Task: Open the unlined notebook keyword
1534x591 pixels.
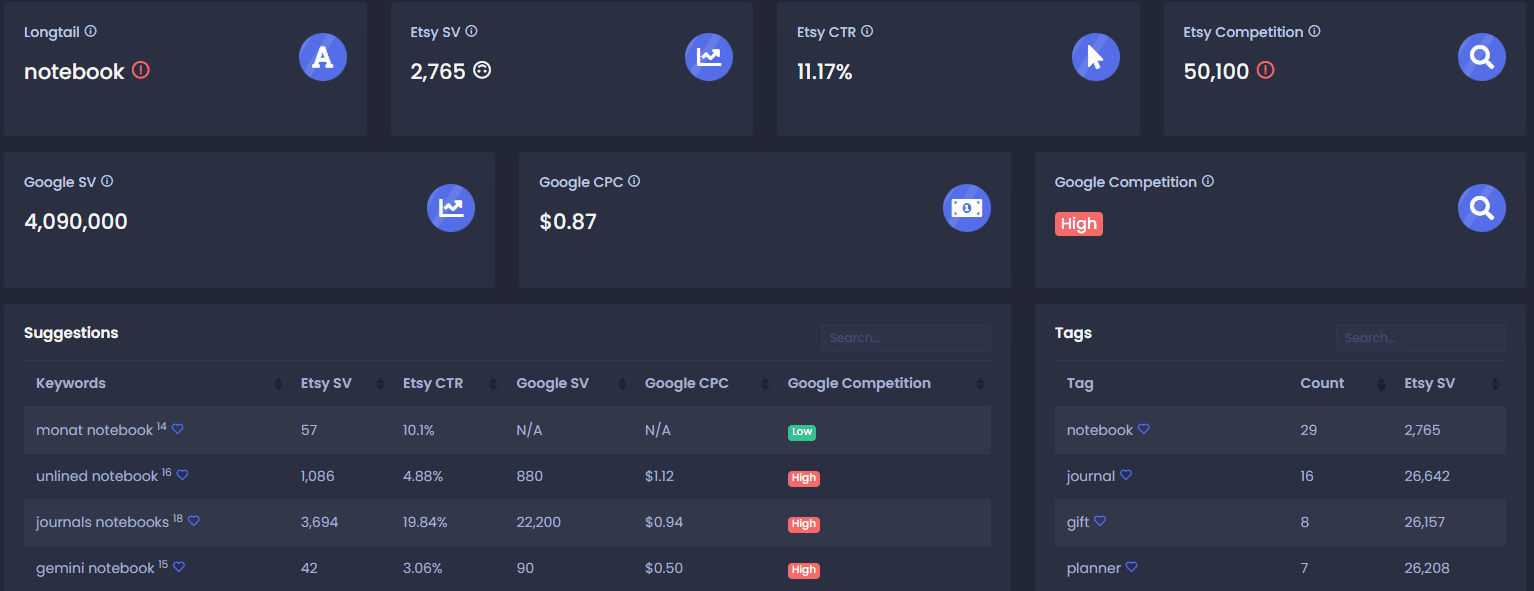Action: coord(97,476)
